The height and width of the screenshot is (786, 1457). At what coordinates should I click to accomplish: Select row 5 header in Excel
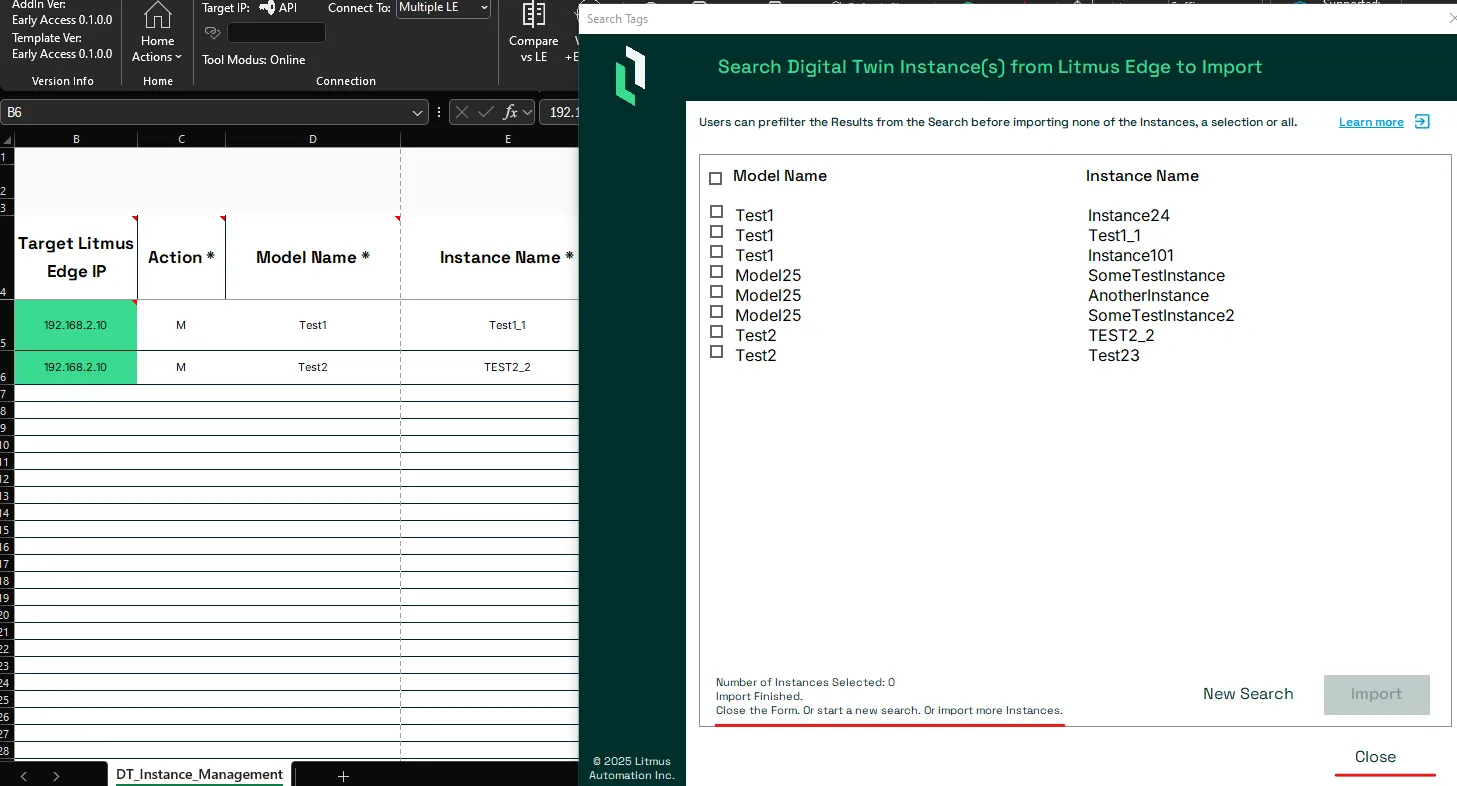[7, 325]
